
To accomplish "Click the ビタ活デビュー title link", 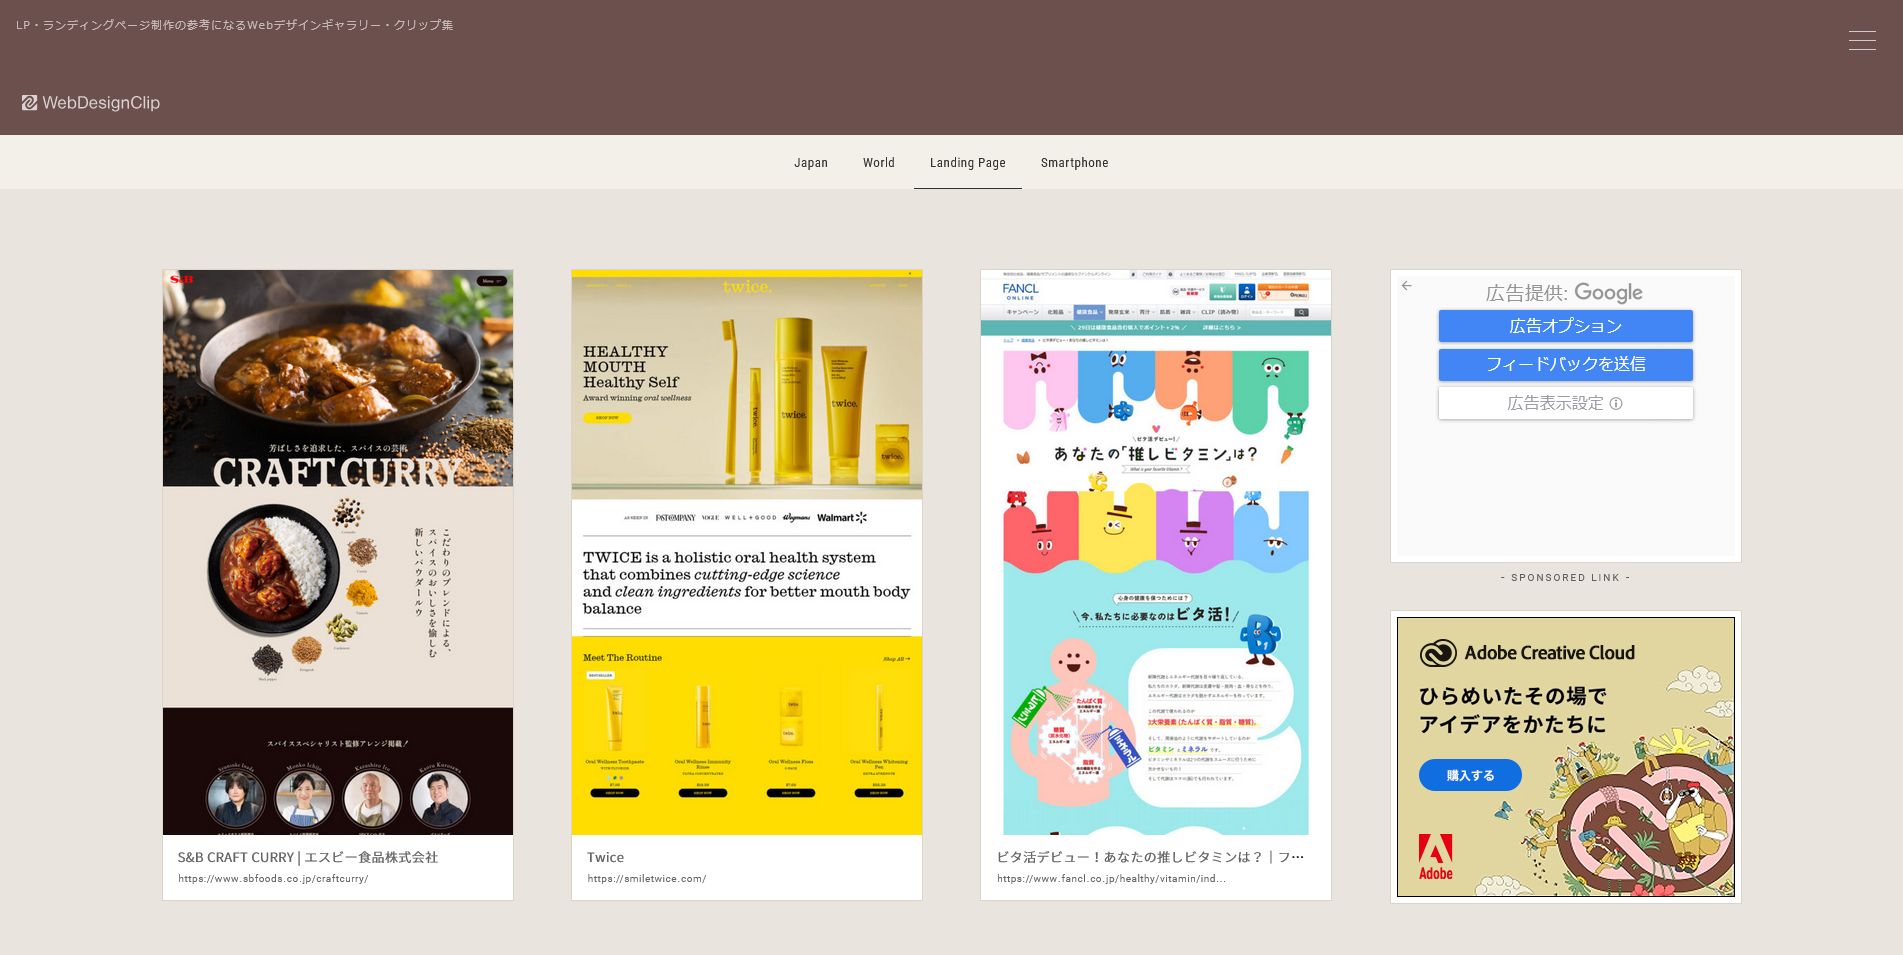I will pyautogui.click(x=1149, y=857).
